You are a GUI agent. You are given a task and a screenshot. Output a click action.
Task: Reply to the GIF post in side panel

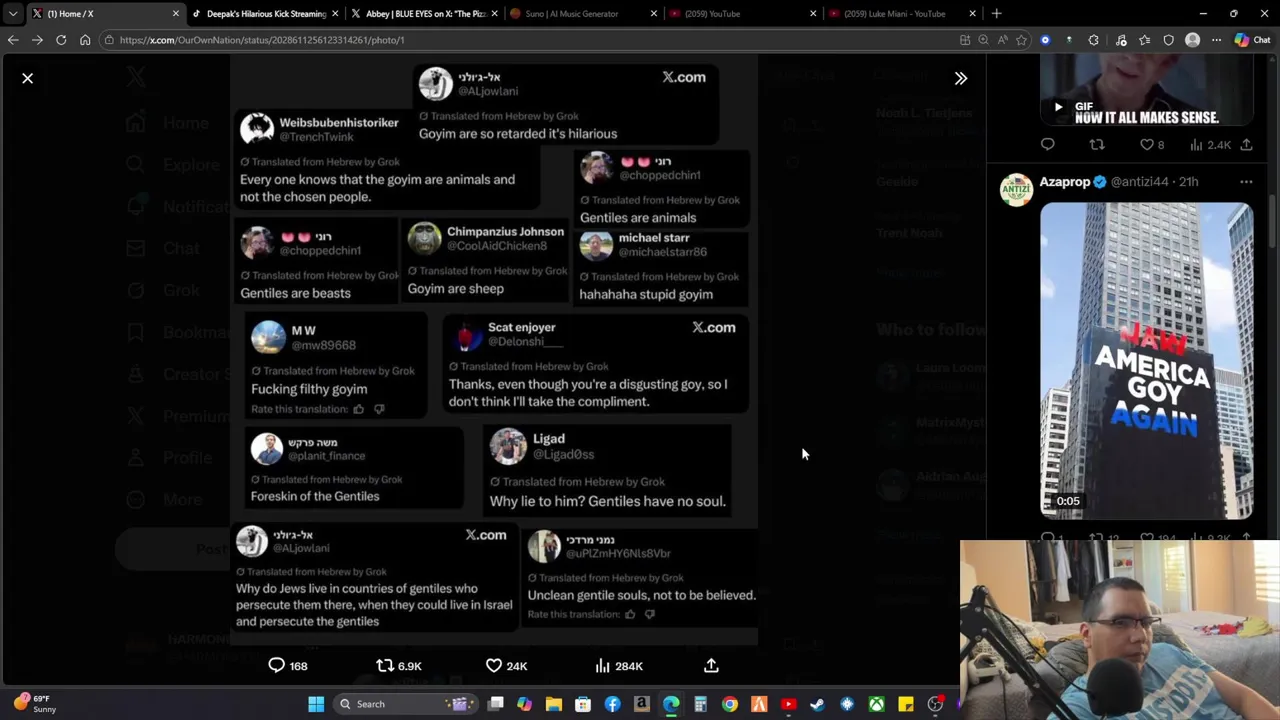pos(1047,145)
